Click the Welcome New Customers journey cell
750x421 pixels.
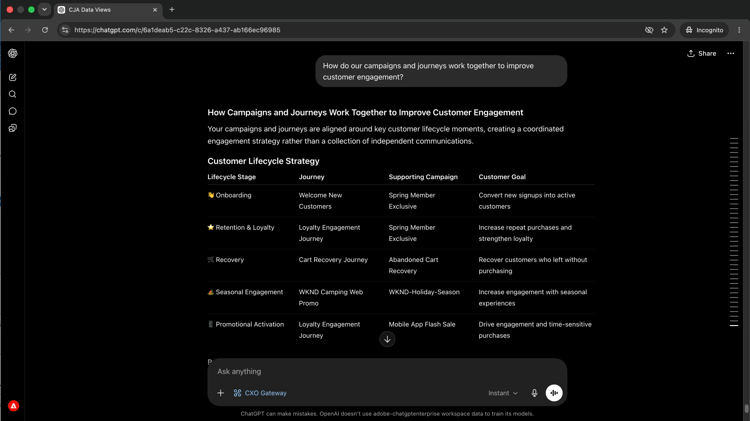tap(320, 201)
